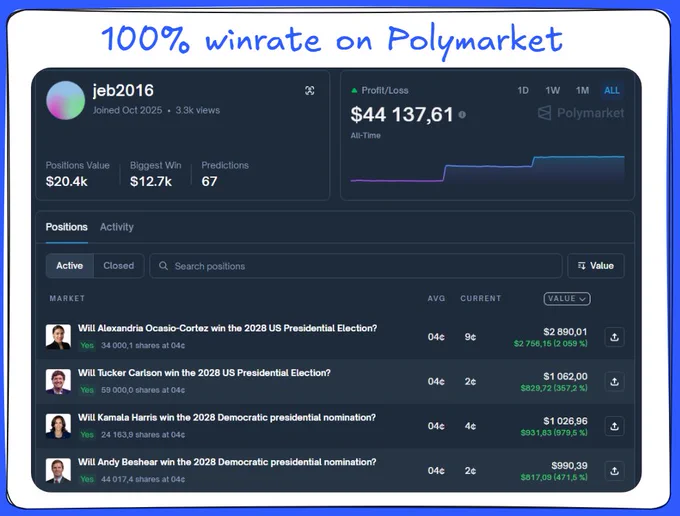
Task: Click the green Profit/Loss up-triangle icon
Action: point(354,91)
